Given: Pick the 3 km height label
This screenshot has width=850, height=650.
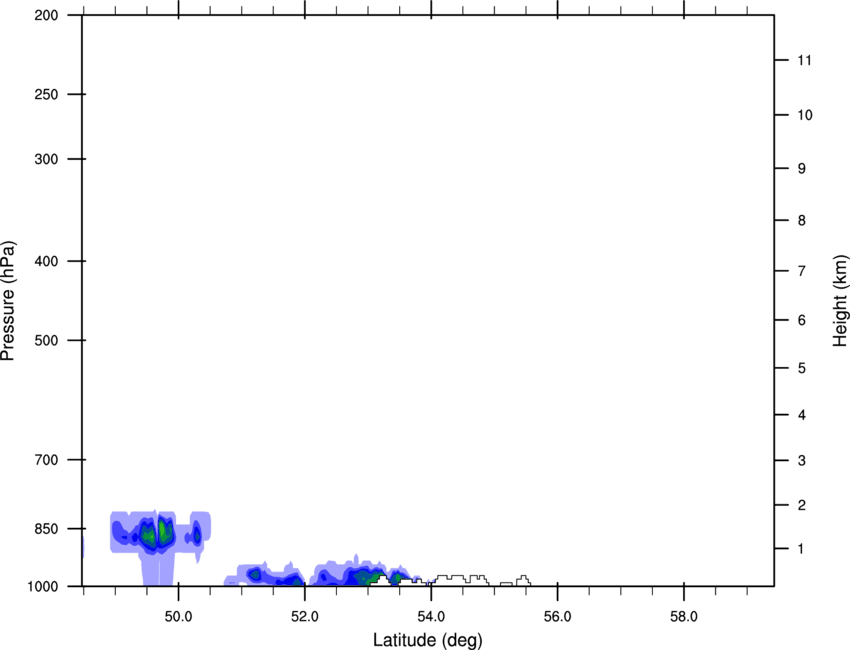Looking at the screenshot, I should pos(801,460).
